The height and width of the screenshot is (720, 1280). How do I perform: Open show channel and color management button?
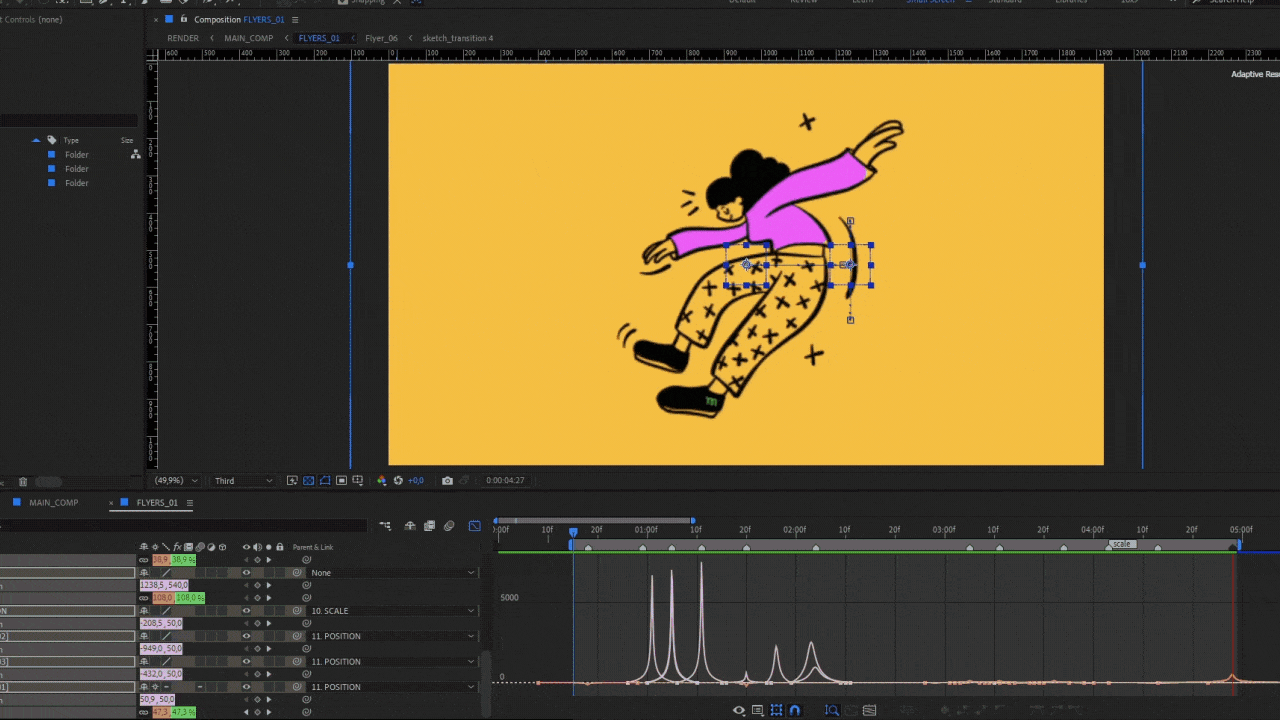(x=381, y=481)
